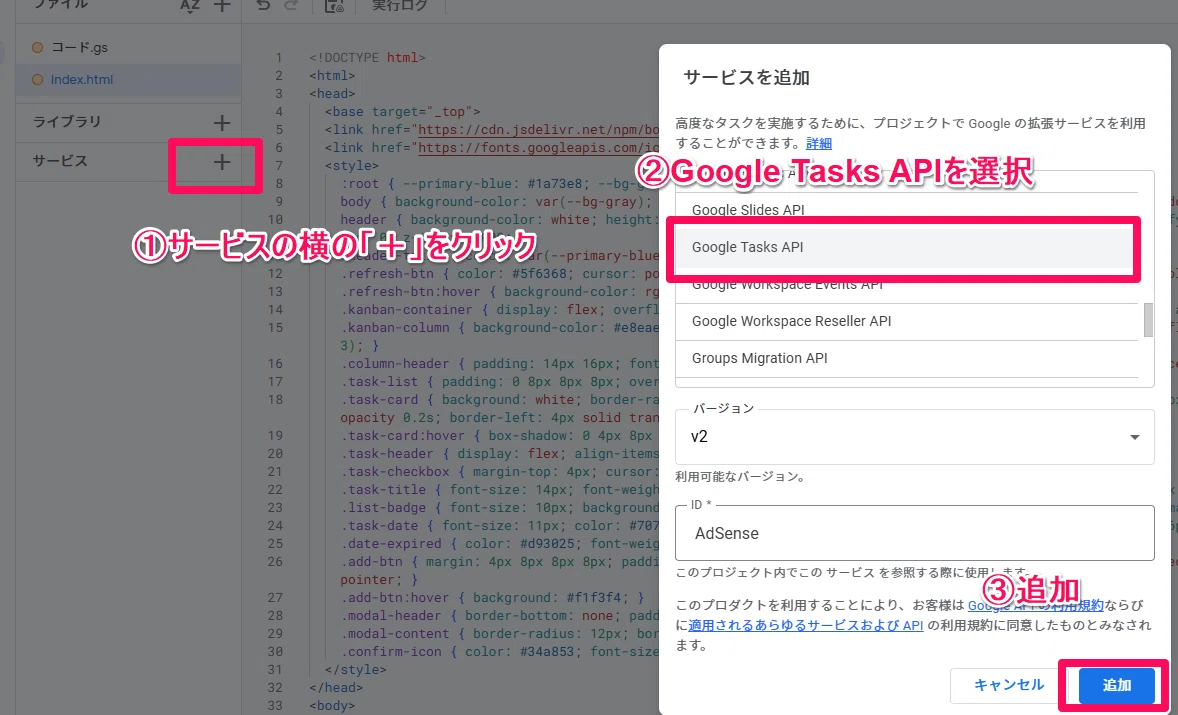Click the .task-checkbox code line
This screenshot has height=715, width=1178.
pos(500,472)
